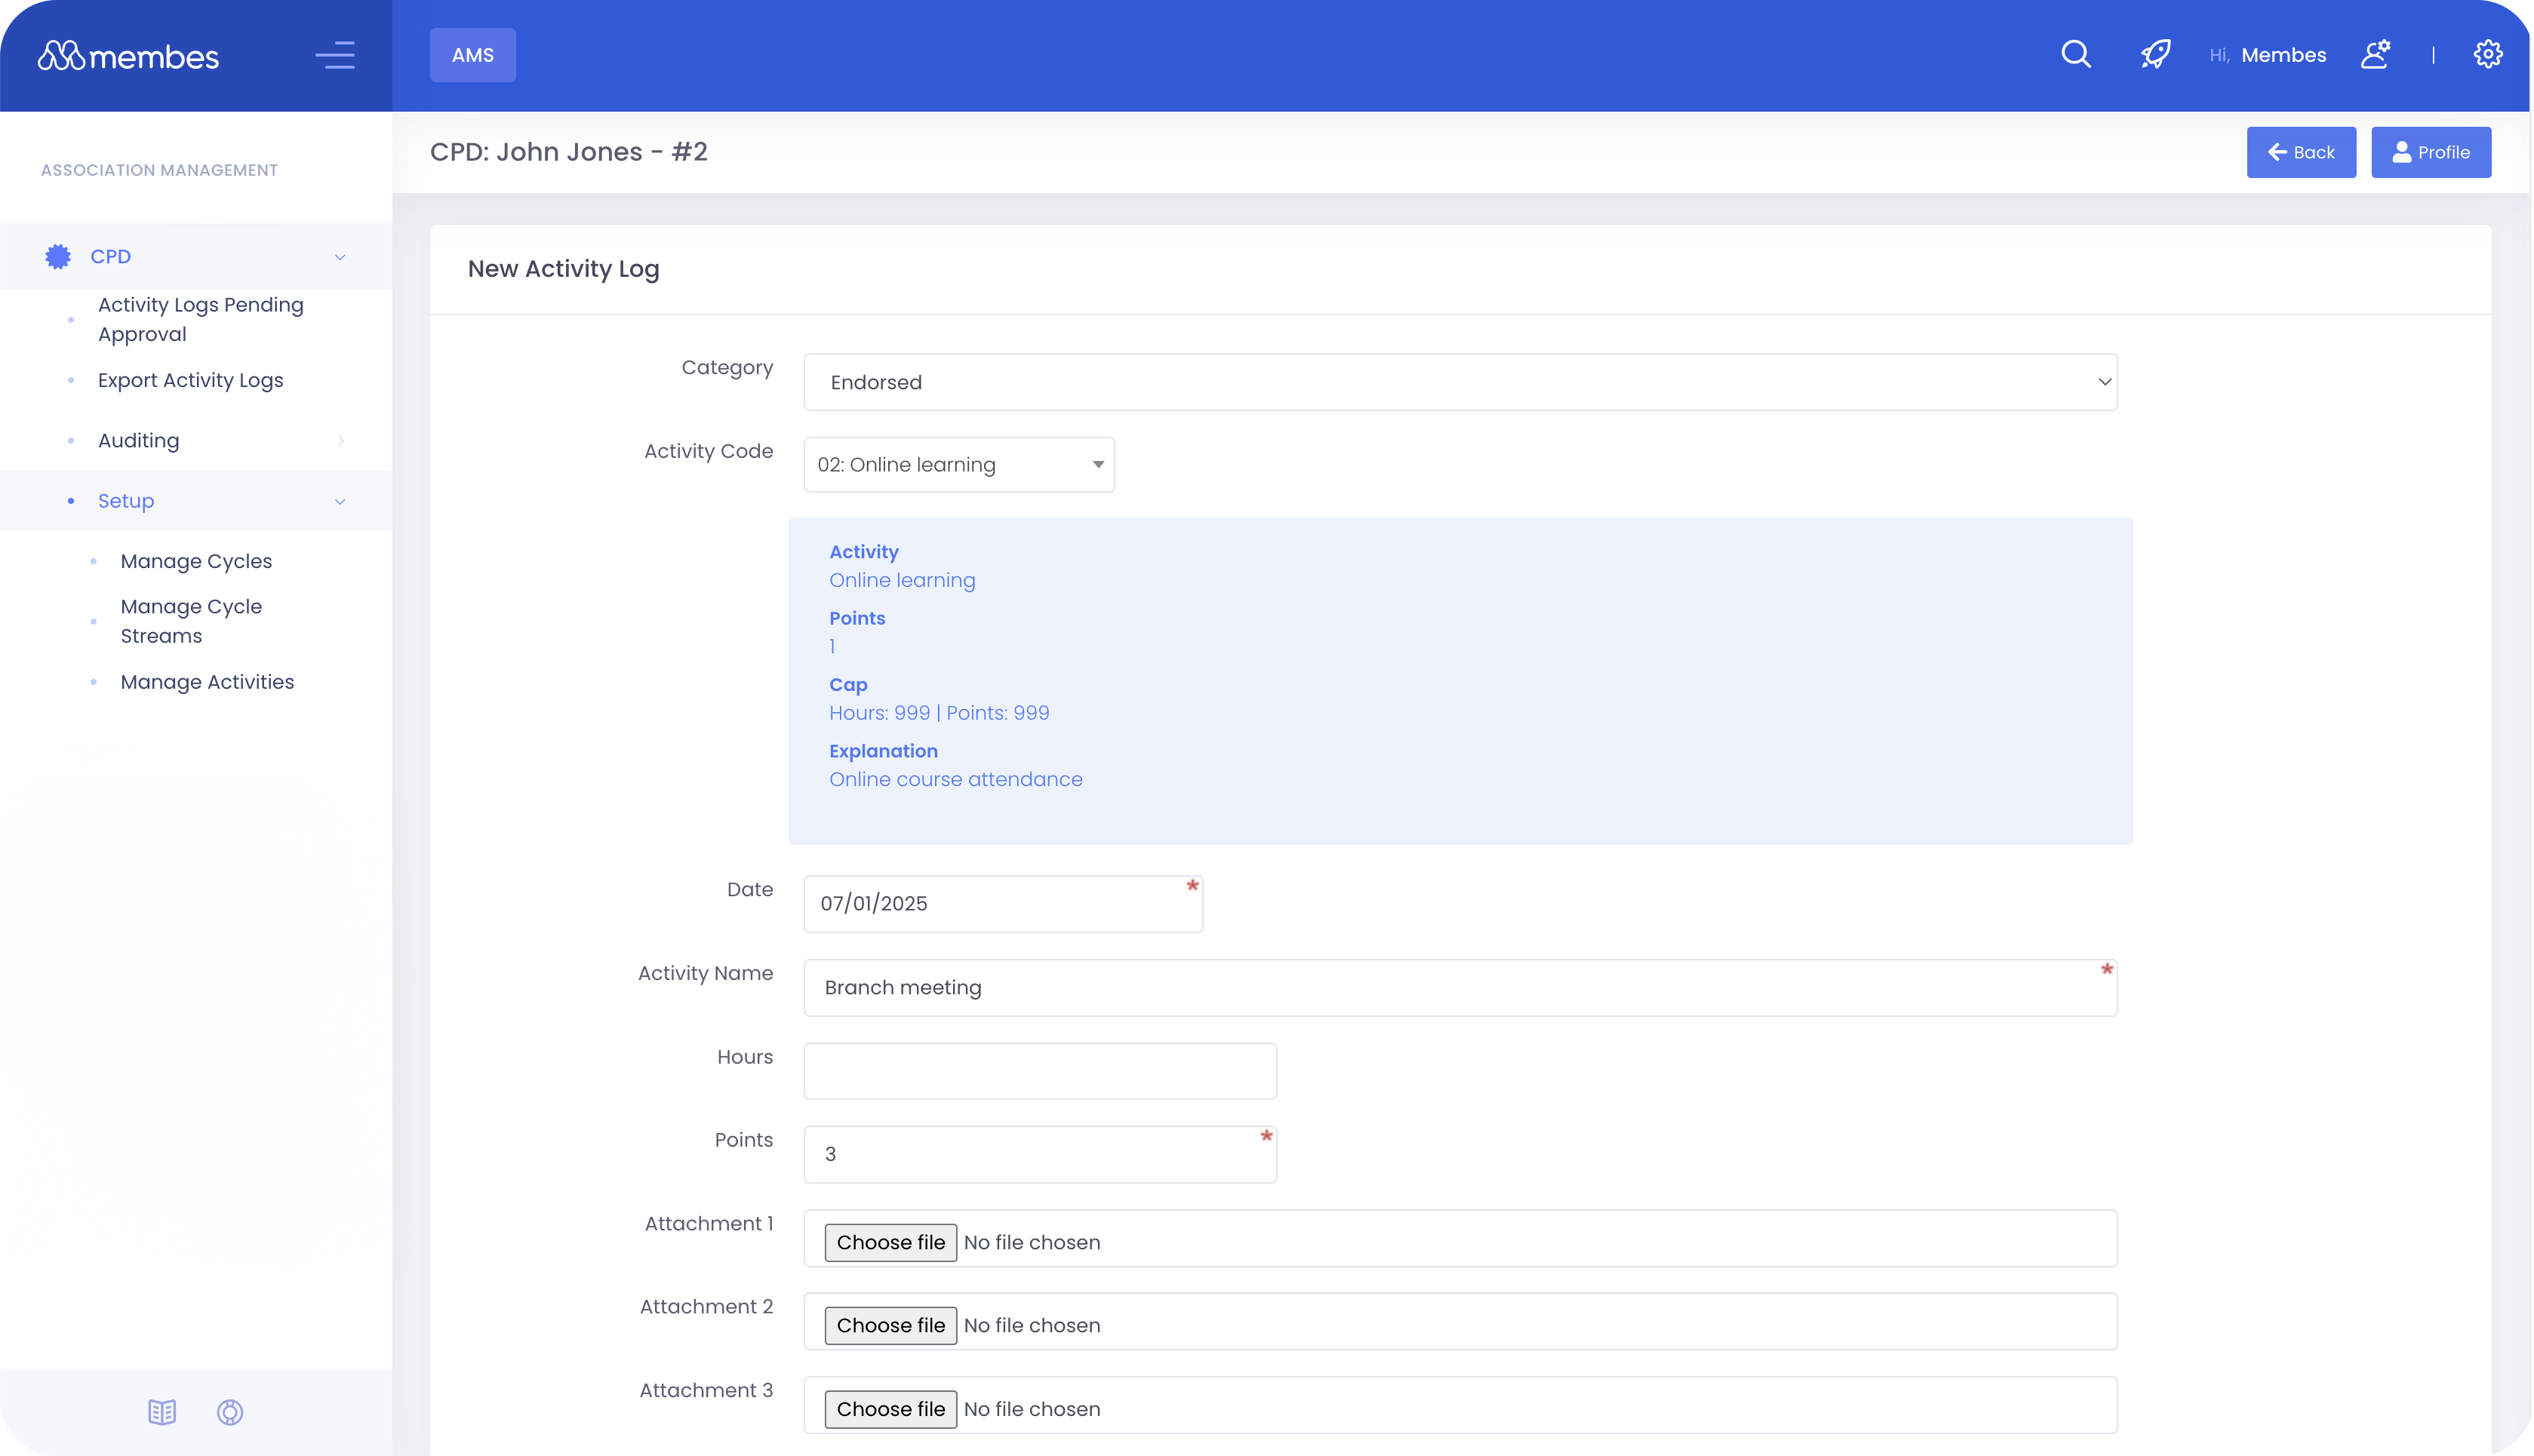The width and height of the screenshot is (2534, 1456).
Task: Click the support lifebuoy icon at sidebar bottom
Action: 230,1413
